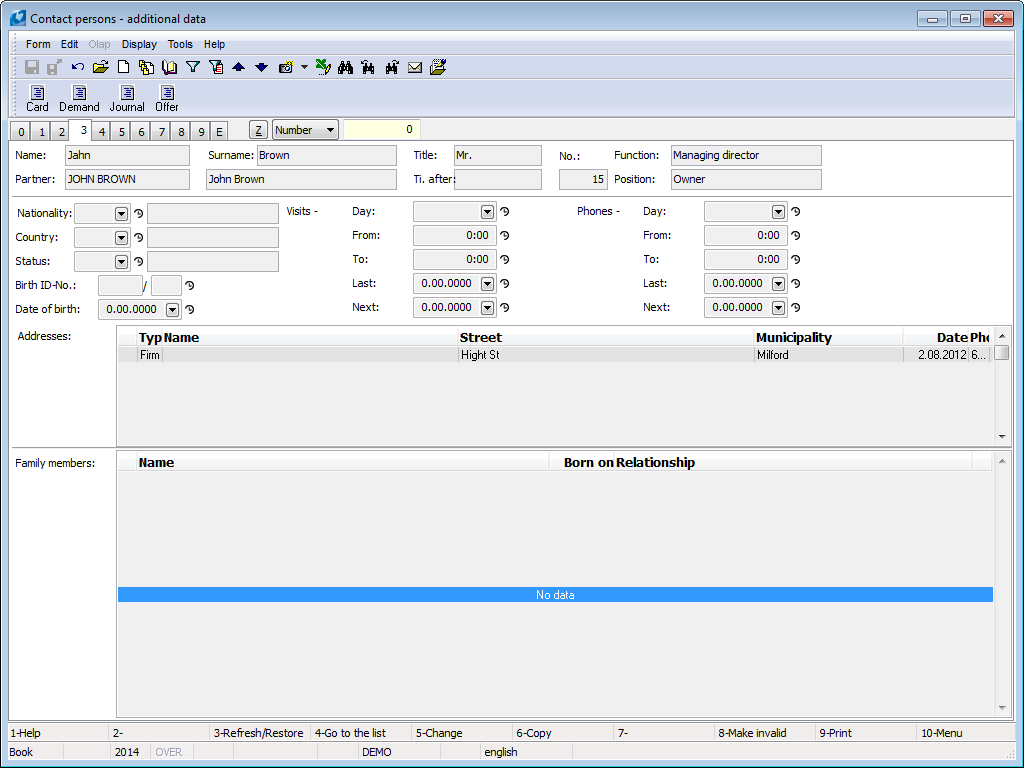Click the 9-Print function button
The width and height of the screenshot is (1024, 768).
[x=865, y=733]
